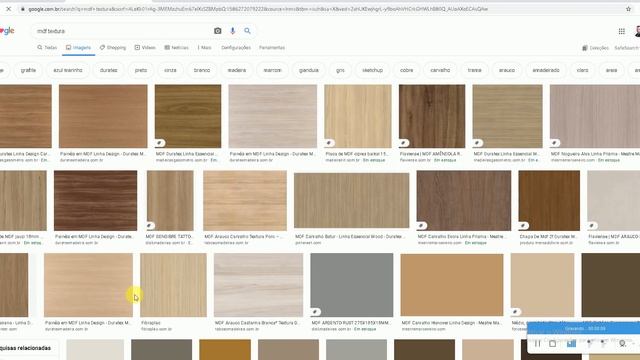Bookmark this page with the star icon

pos(629,9)
